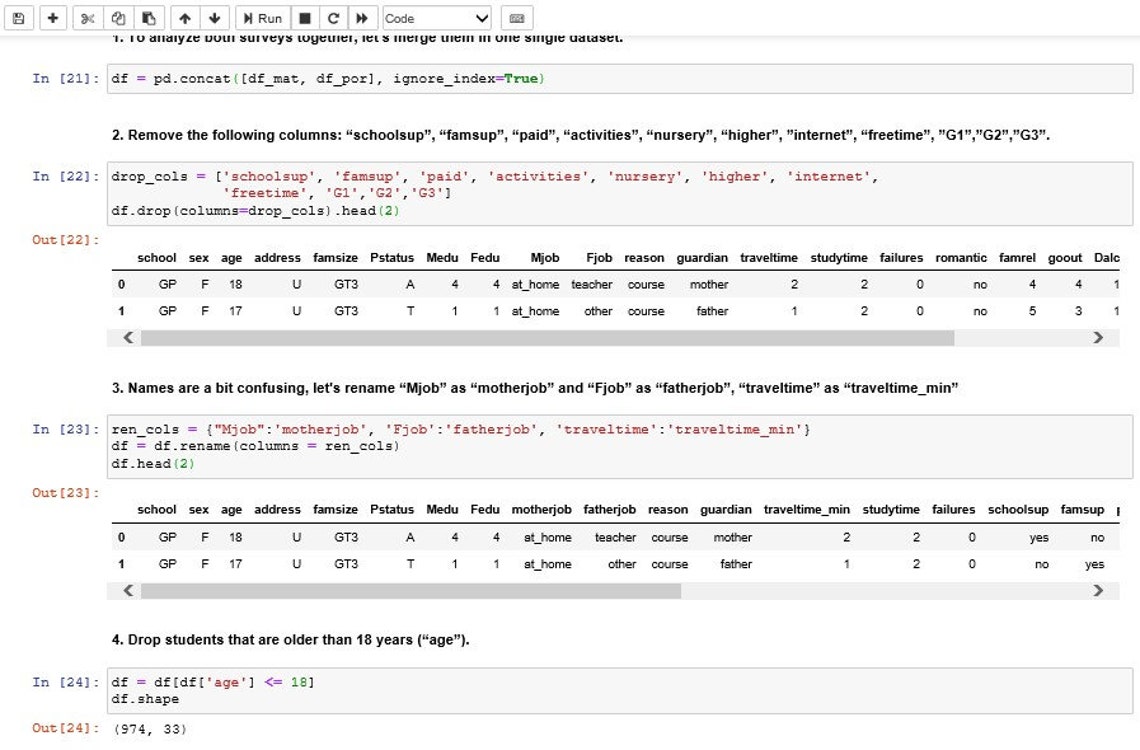This screenshot has height=750, width=1140.
Task: Add a new cell with the plus icon
Action: click(52, 17)
